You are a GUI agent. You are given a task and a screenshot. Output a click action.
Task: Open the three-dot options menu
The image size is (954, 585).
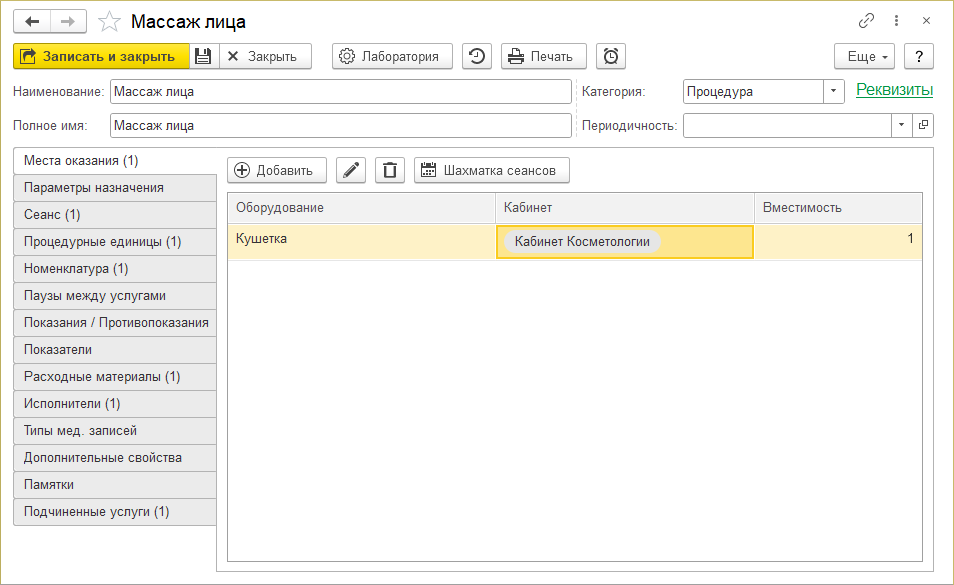[x=896, y=21]
